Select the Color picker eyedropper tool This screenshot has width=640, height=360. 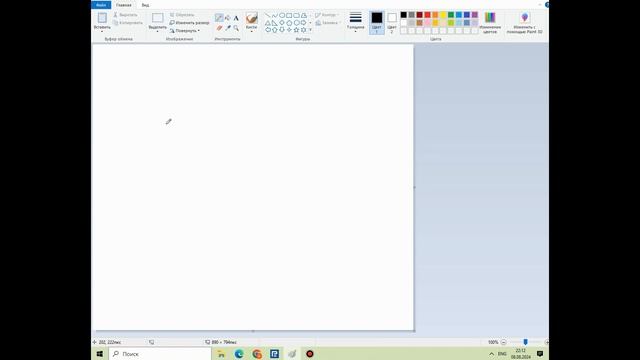click(x=228, y=28)
